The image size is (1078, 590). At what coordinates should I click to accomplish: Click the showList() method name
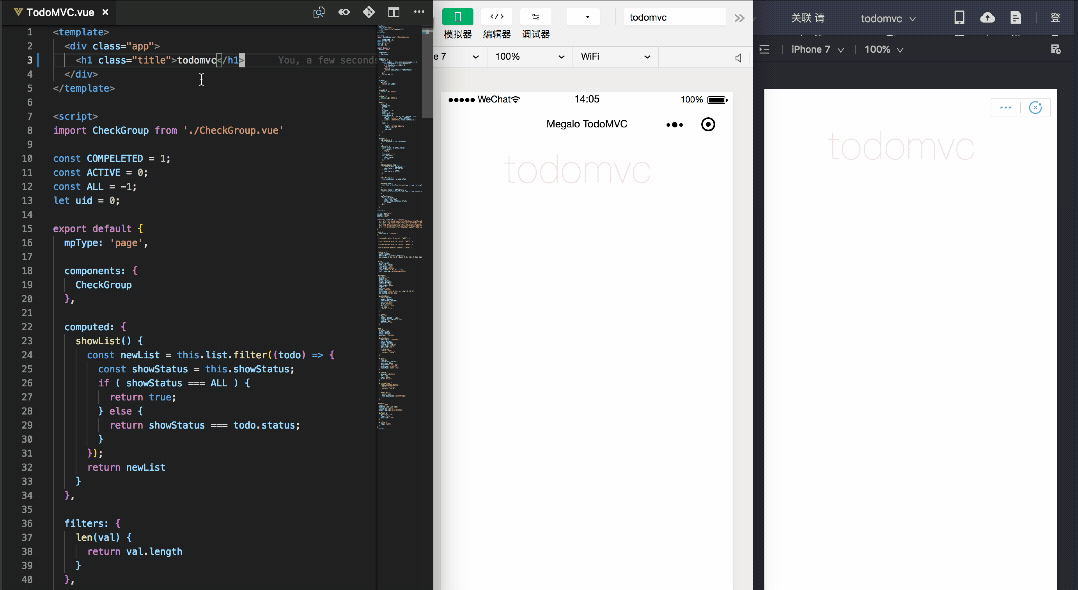(103, 340)
